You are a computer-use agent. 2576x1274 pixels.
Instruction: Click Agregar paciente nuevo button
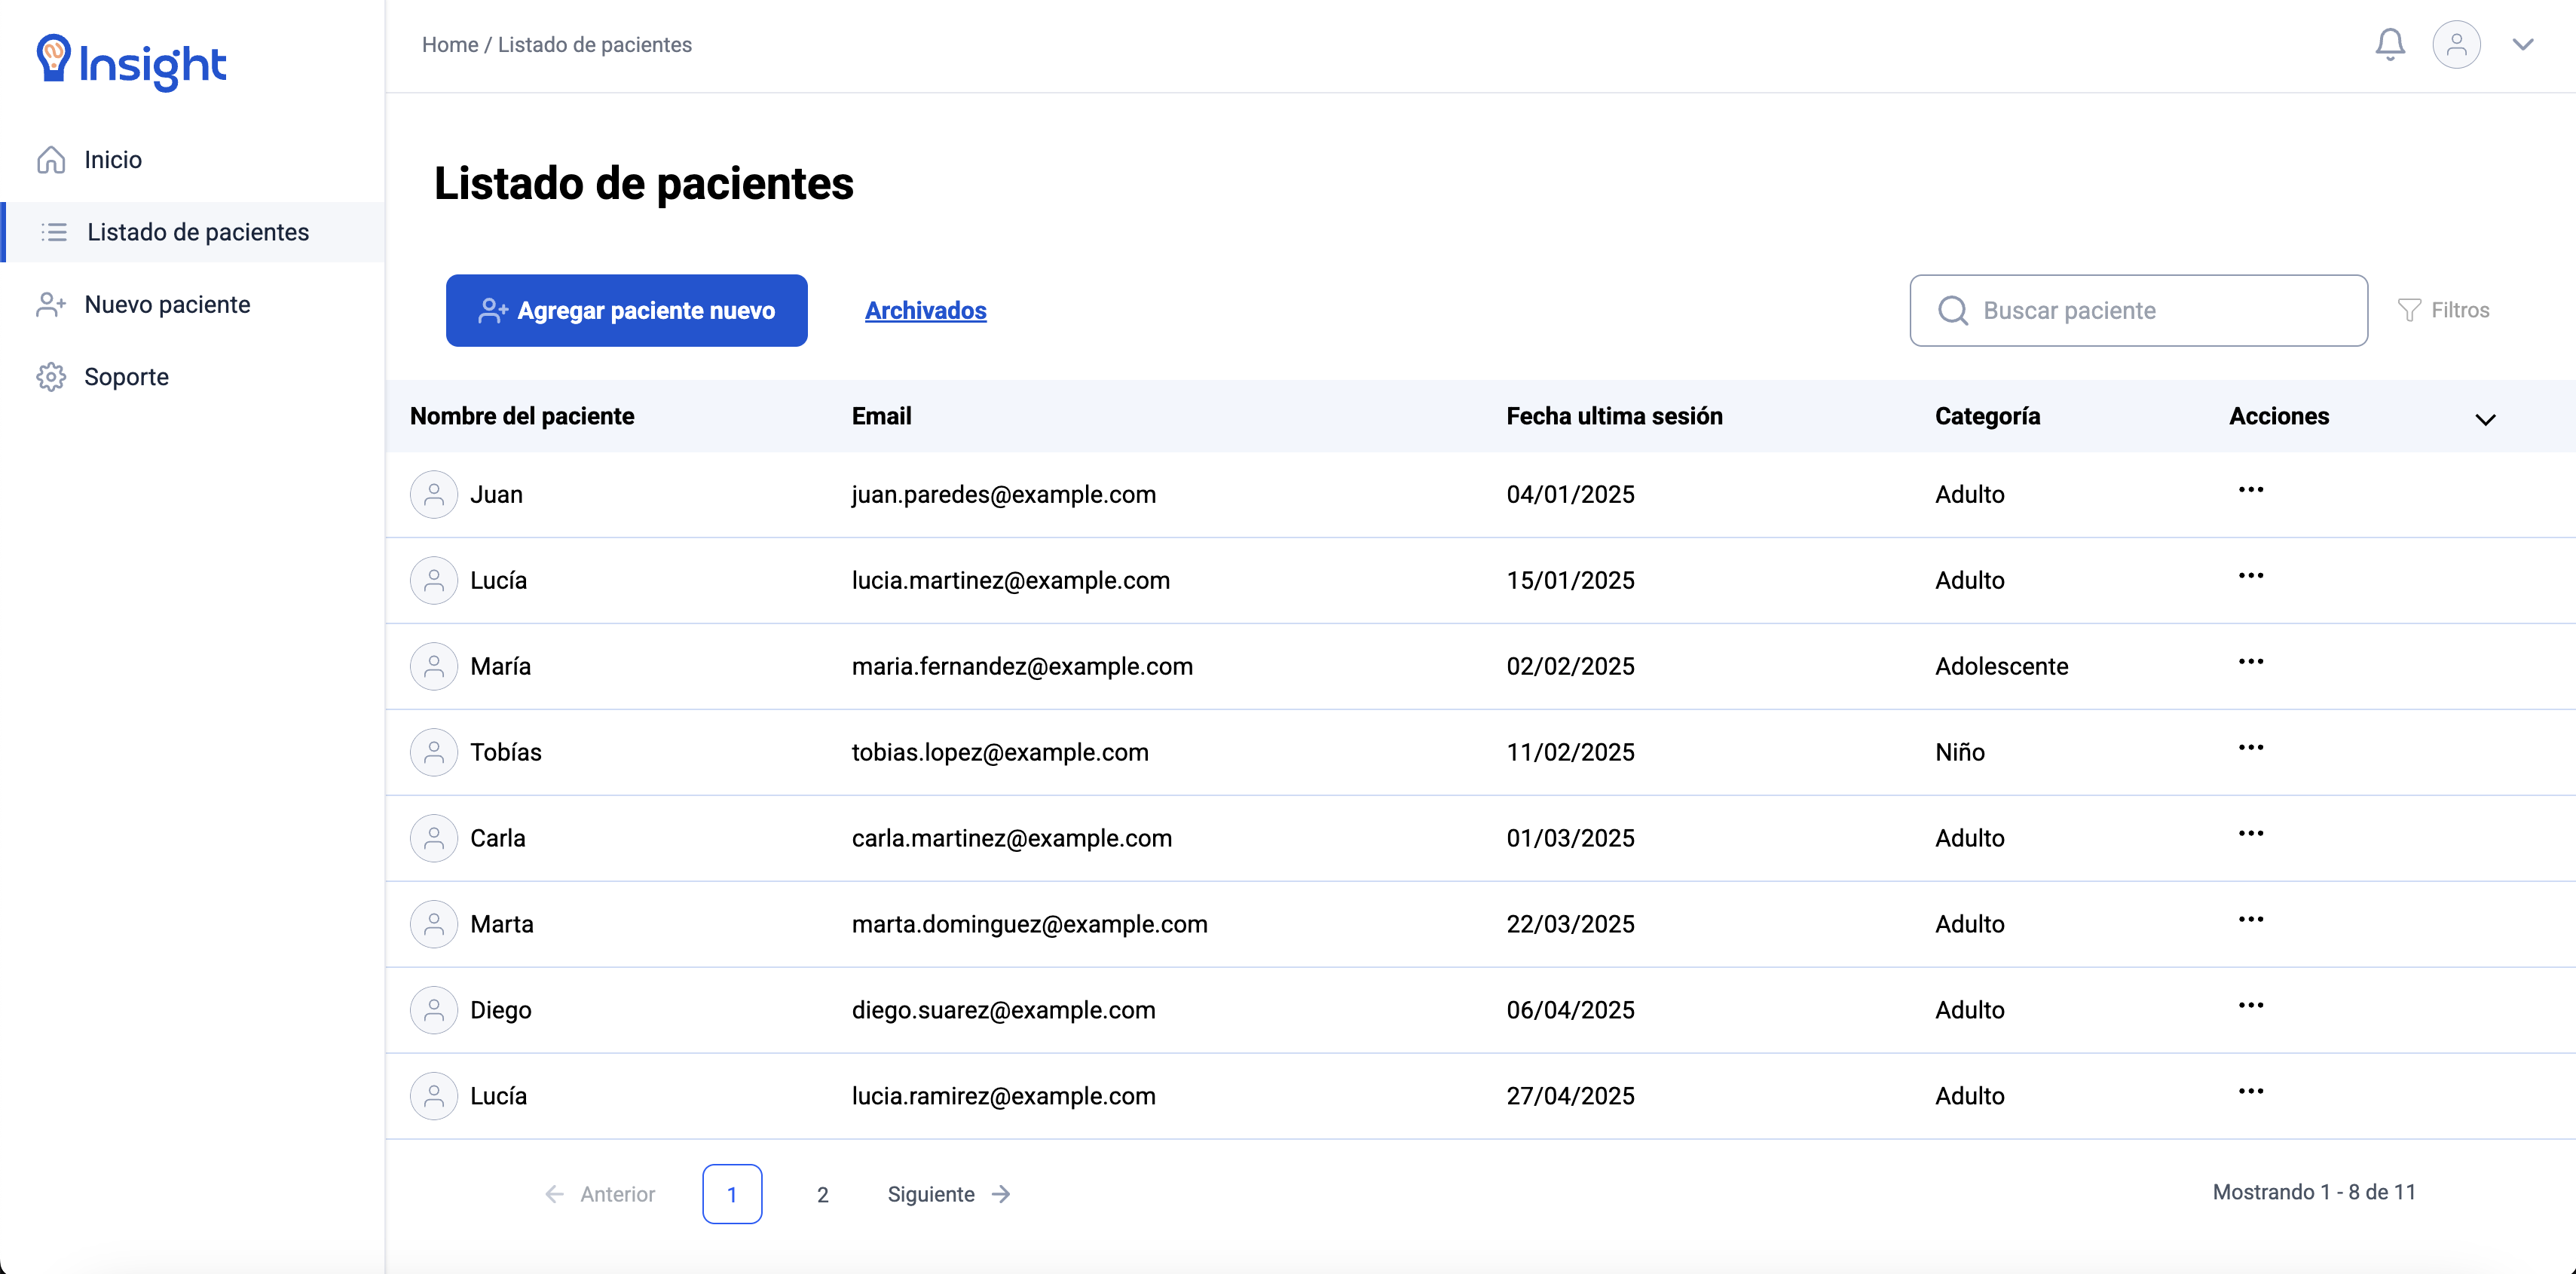[627, 311]
